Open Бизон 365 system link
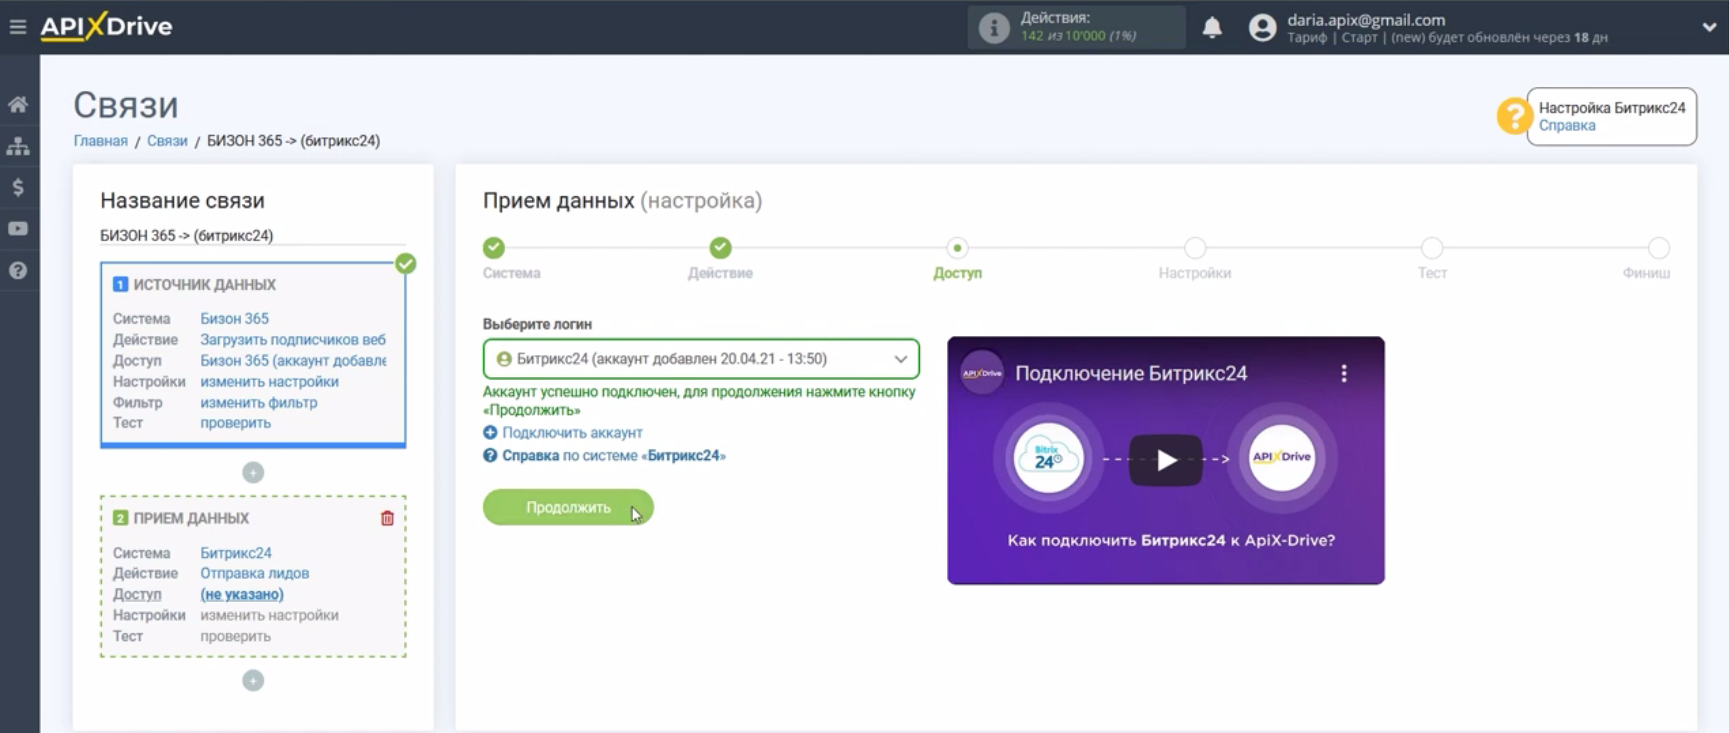 (x=234, y=319)
